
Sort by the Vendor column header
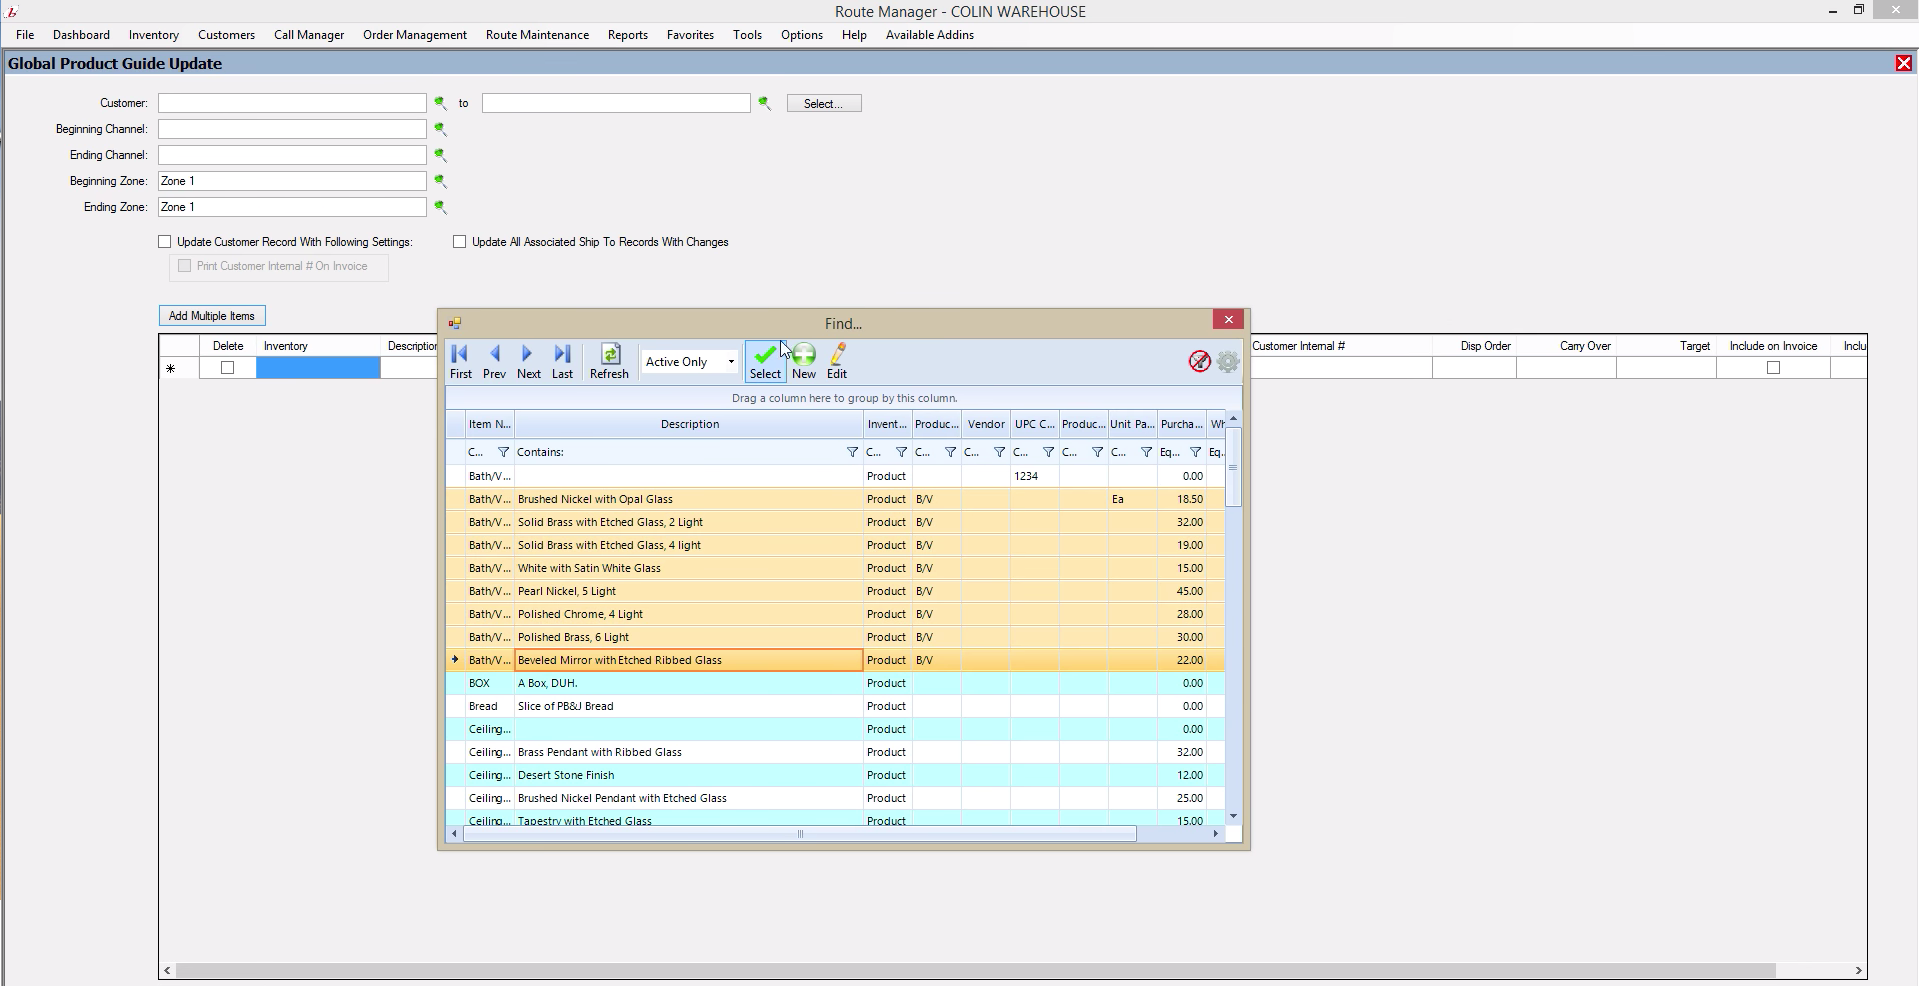point(986,424)
